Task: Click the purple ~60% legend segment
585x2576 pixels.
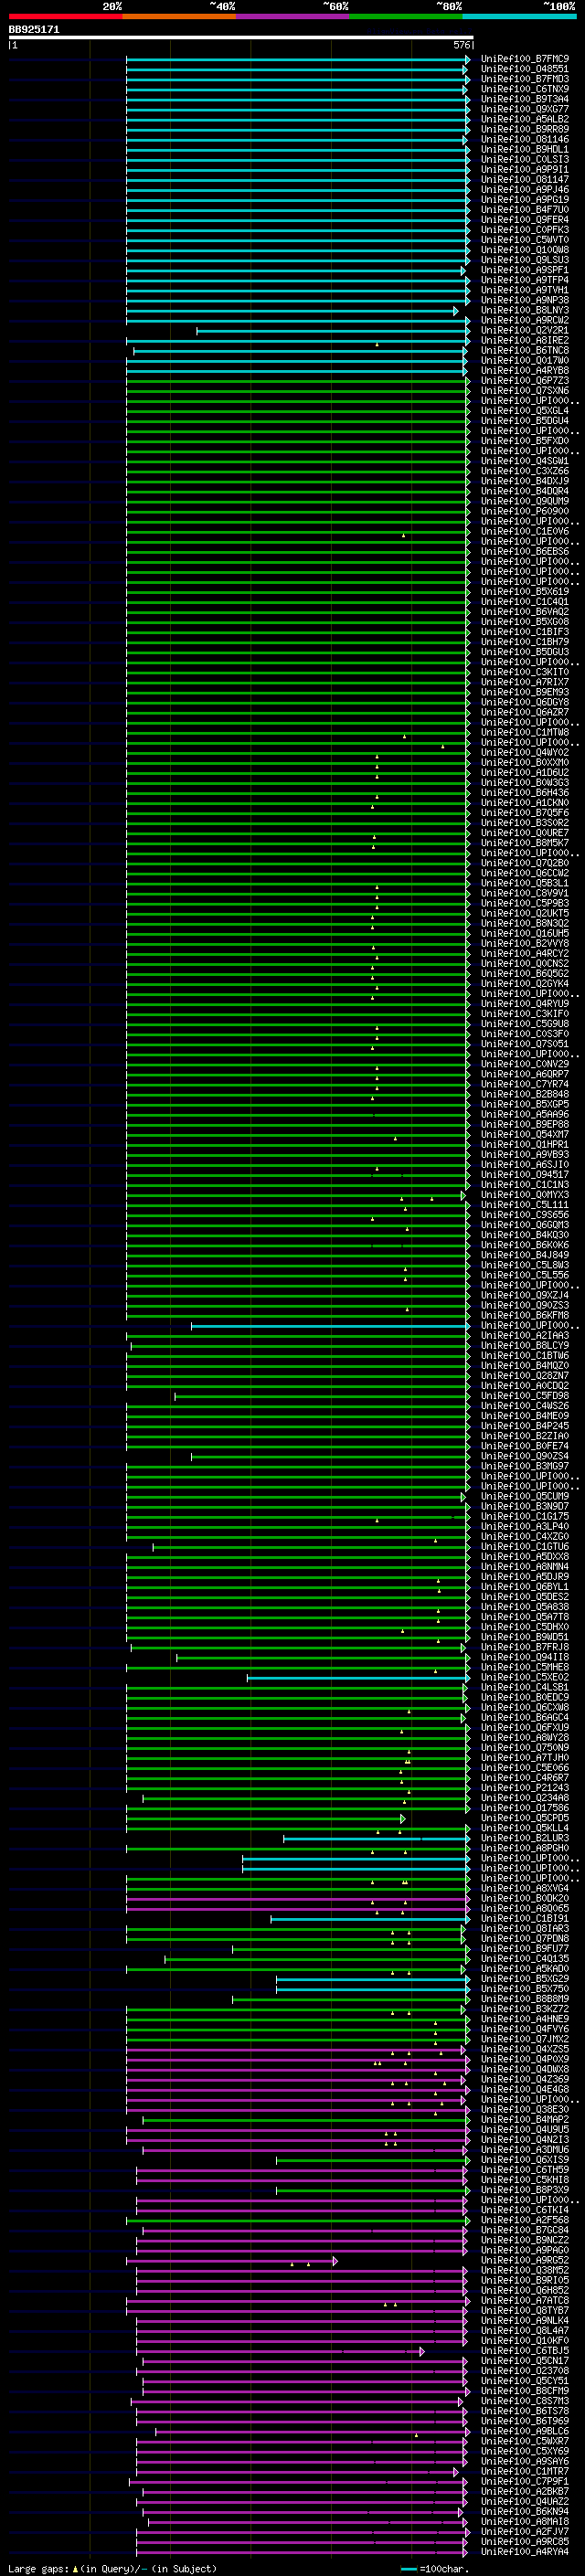Action: click(292, 16)
